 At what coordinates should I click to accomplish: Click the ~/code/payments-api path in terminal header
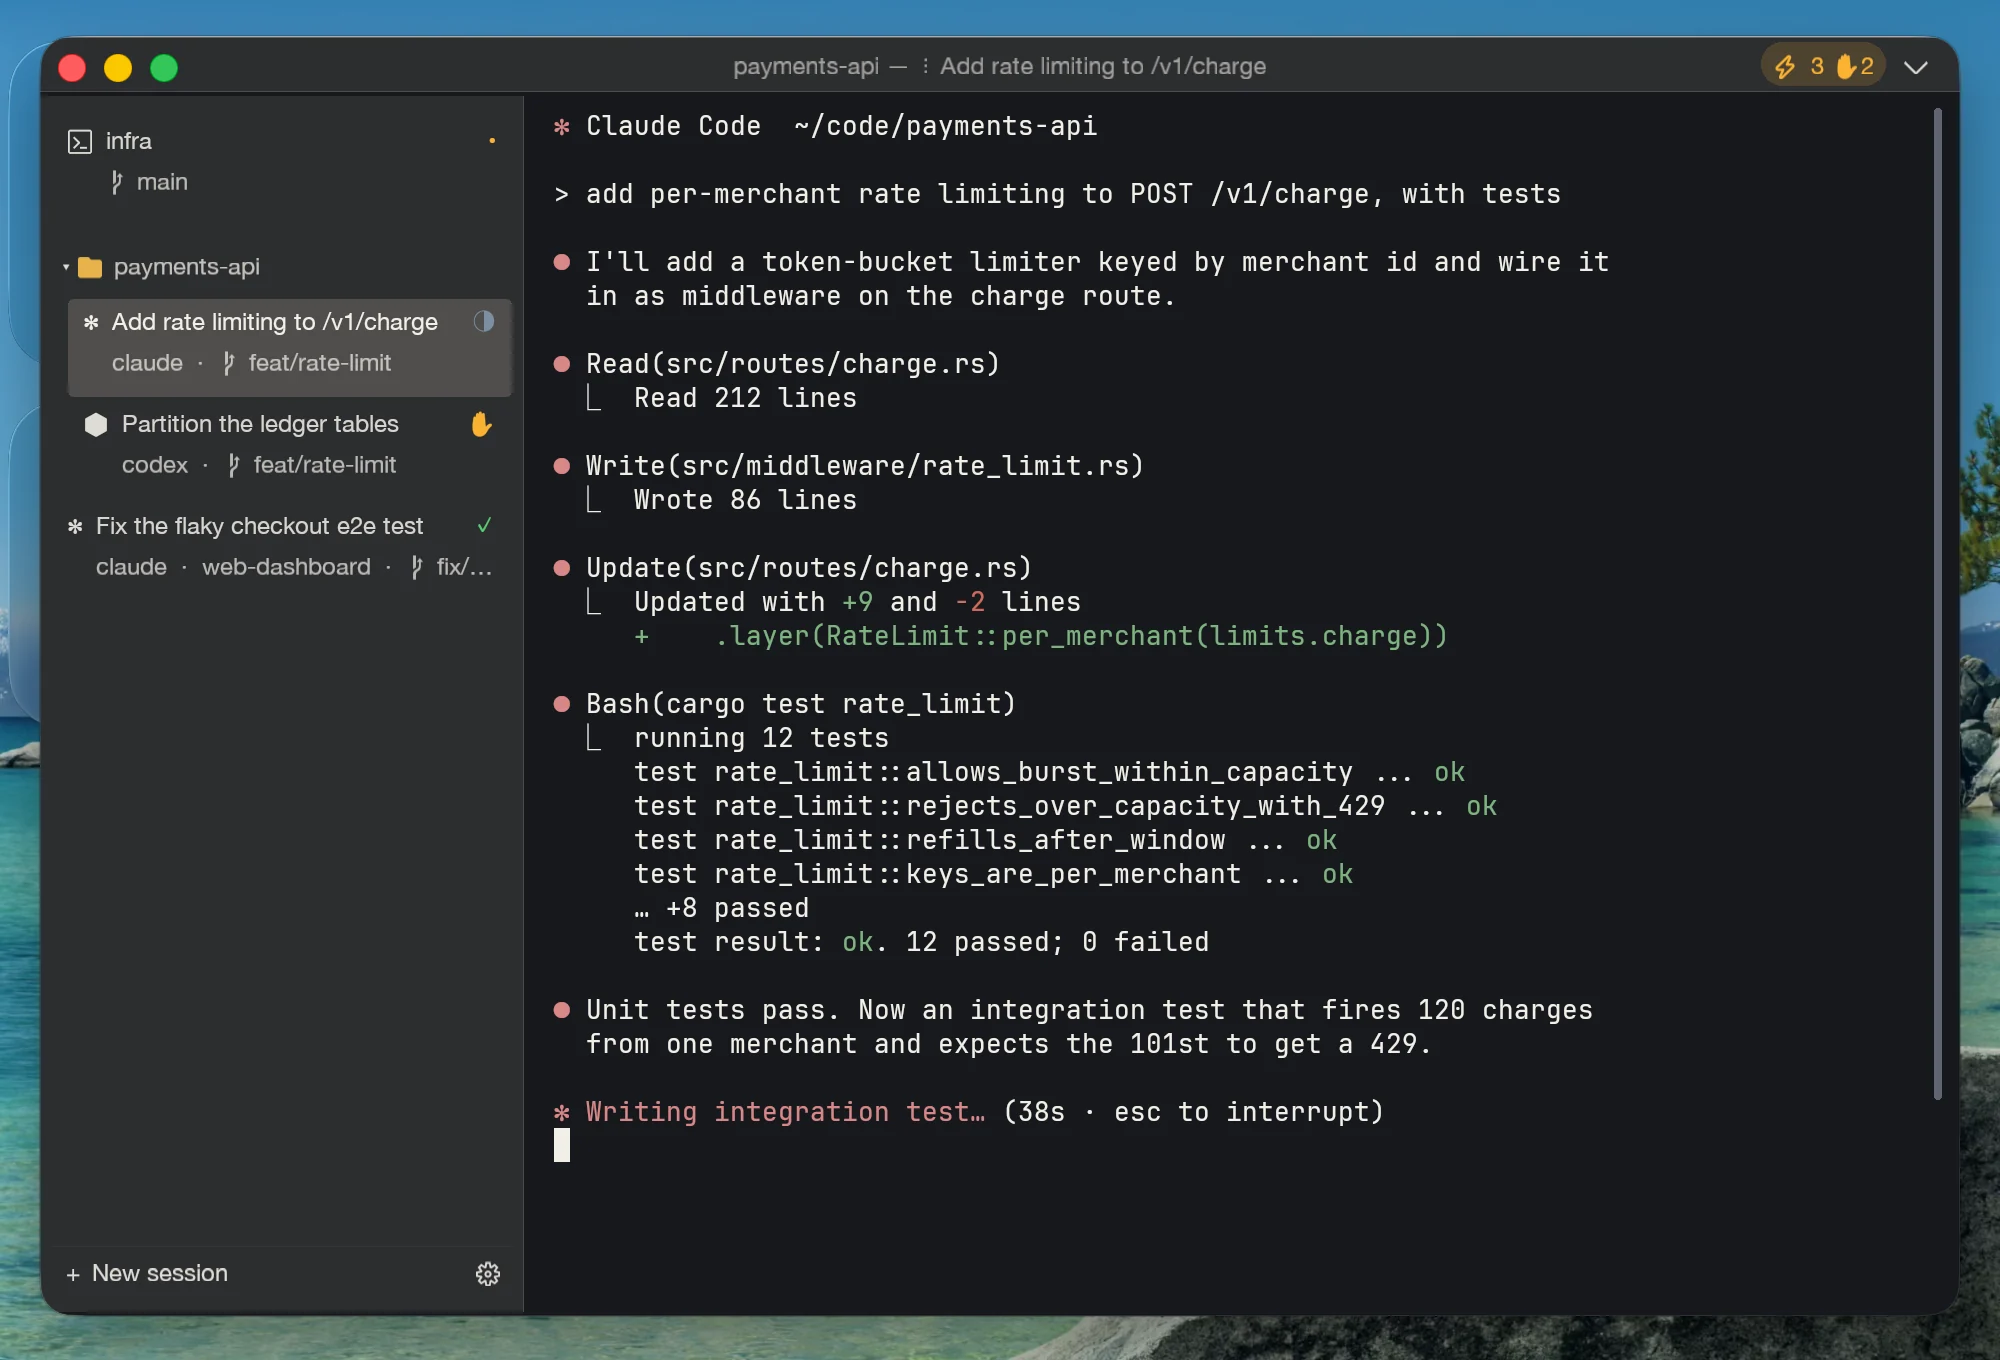coord(945,126)
